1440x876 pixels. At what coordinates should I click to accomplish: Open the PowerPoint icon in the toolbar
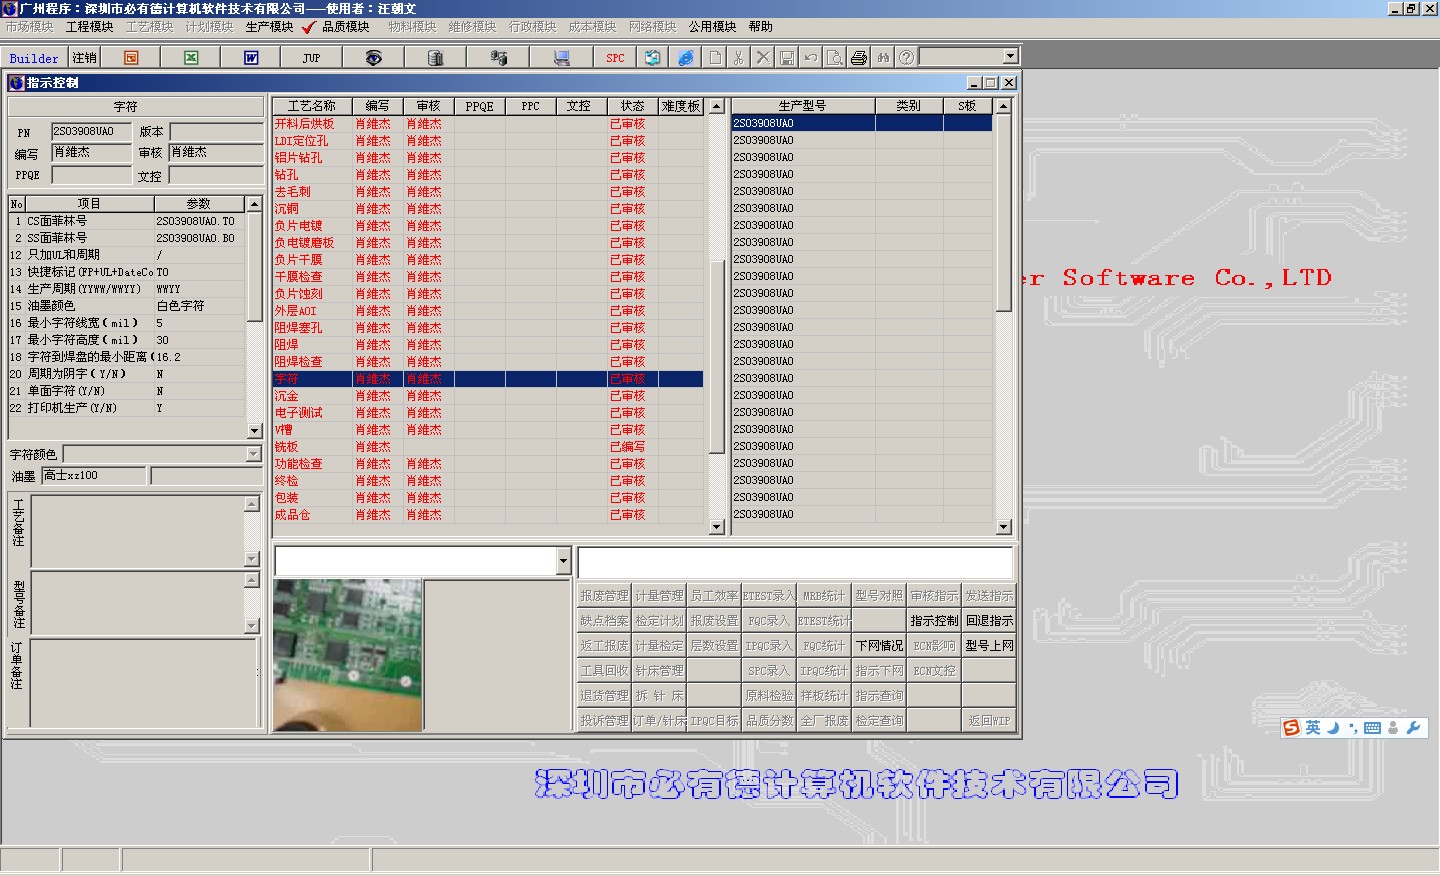[x=131, y=58]
